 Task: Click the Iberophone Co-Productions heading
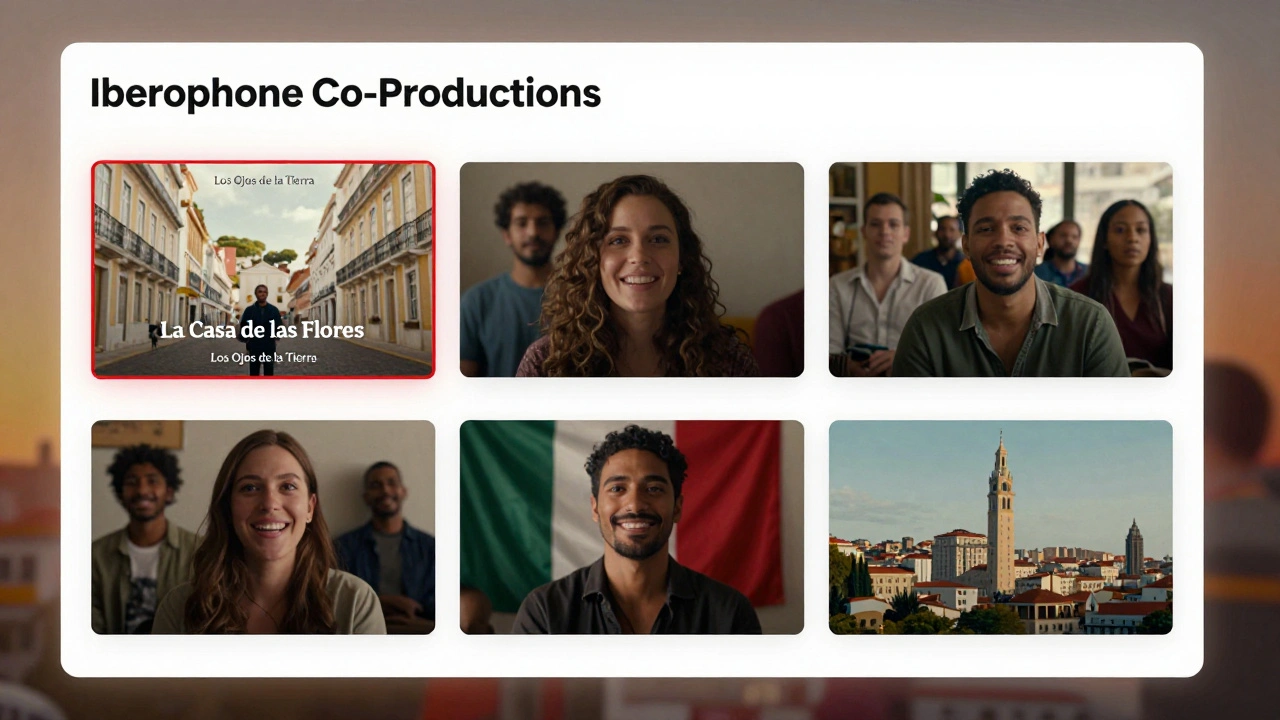[346, 92]
